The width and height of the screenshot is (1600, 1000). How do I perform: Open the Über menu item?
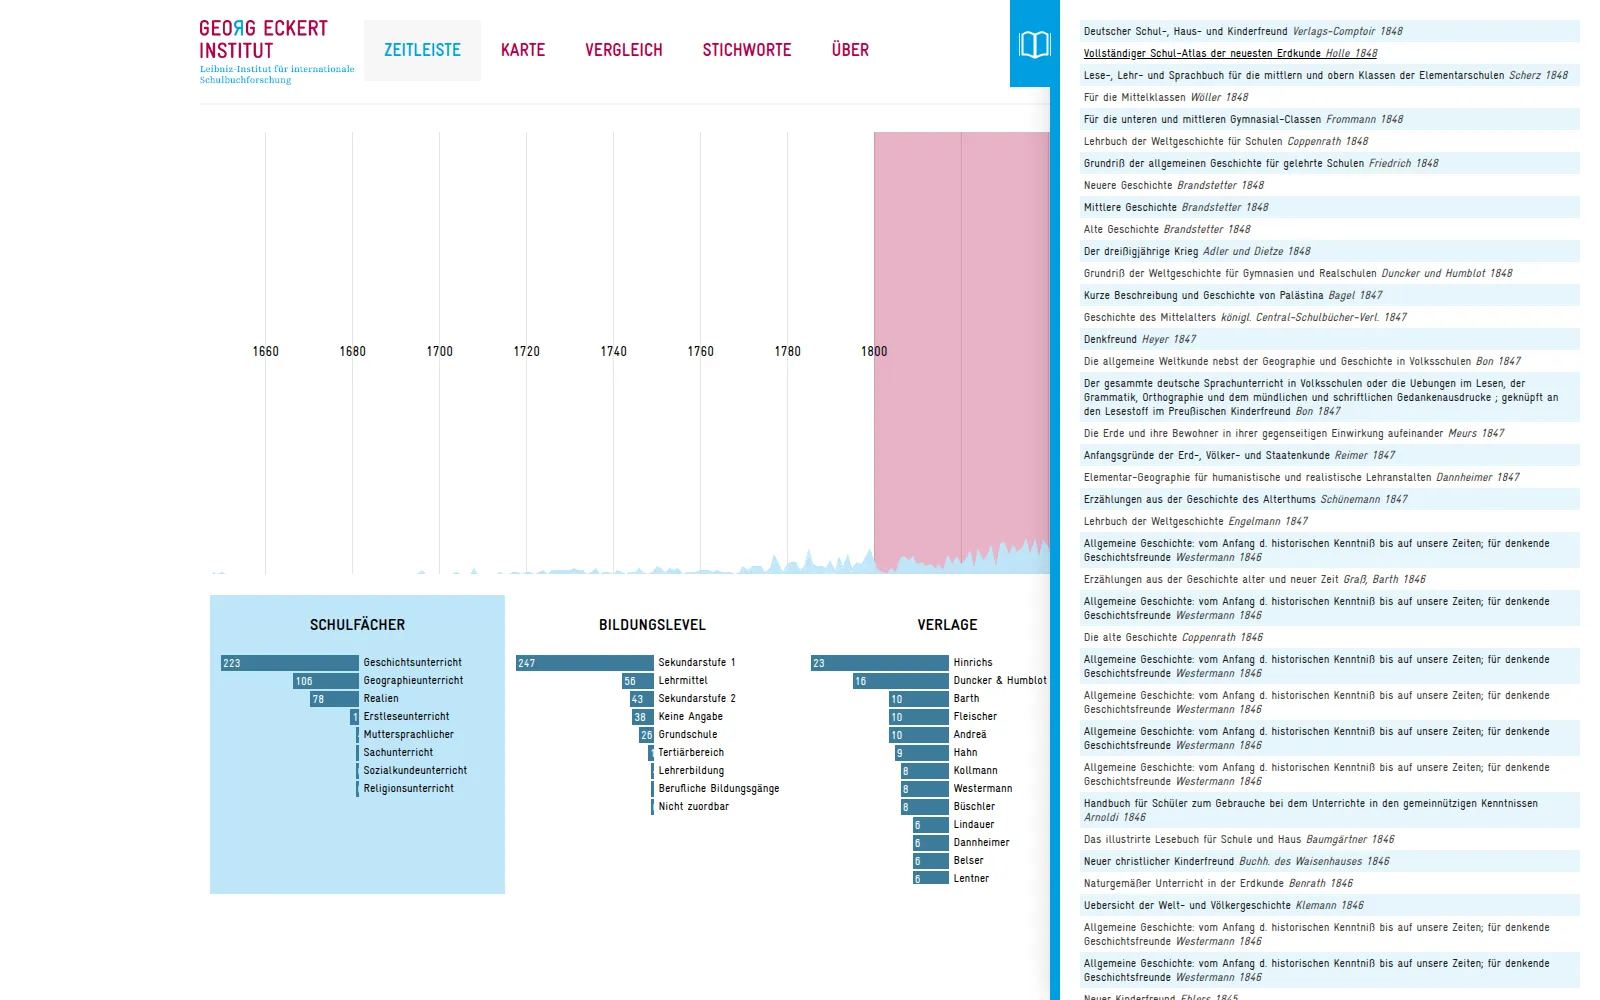click(850, 50)
